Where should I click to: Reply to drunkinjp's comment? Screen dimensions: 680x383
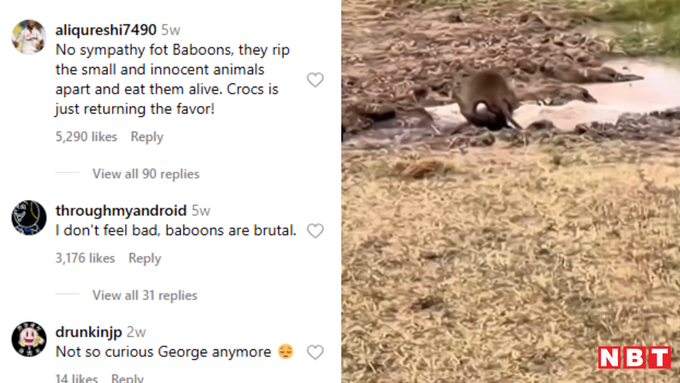[x=128, y=378]
